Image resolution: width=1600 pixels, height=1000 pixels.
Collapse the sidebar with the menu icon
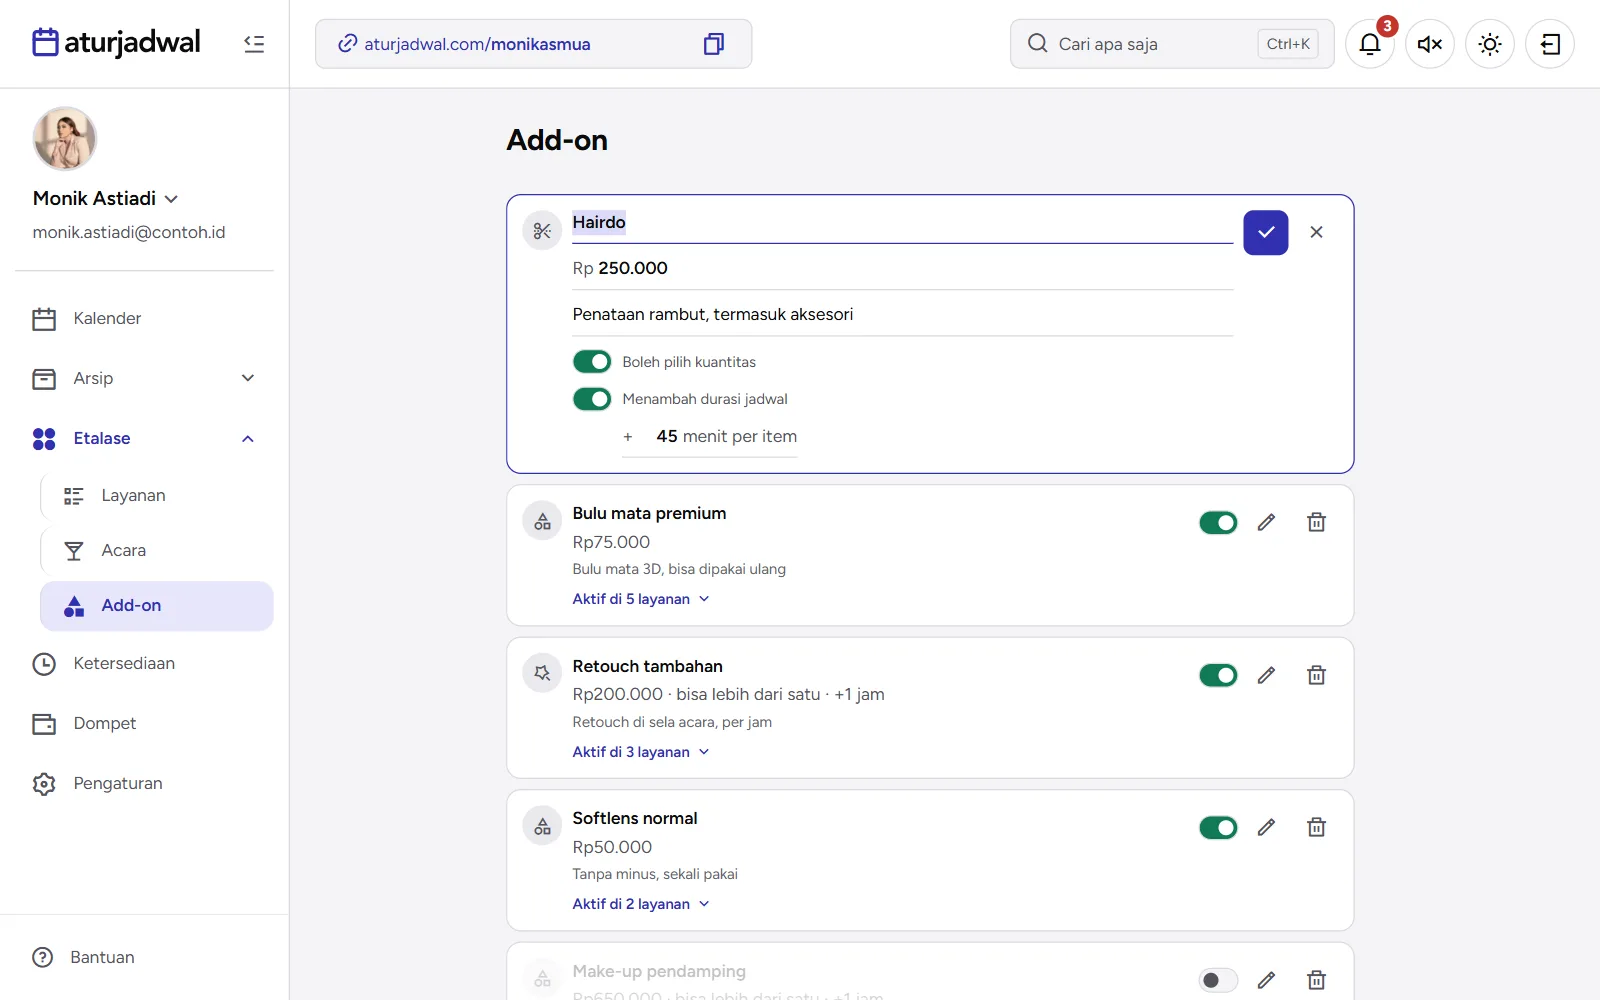pyautogui.click(x=254, y=44)
